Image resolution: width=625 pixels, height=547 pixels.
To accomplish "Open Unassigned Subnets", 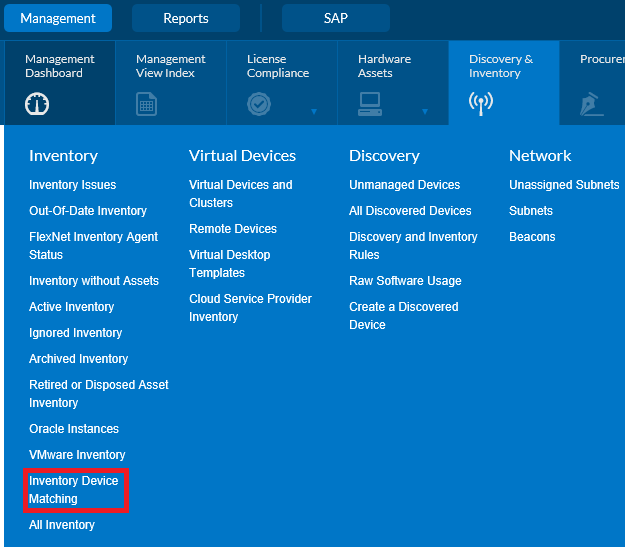I will click(564, 185).
